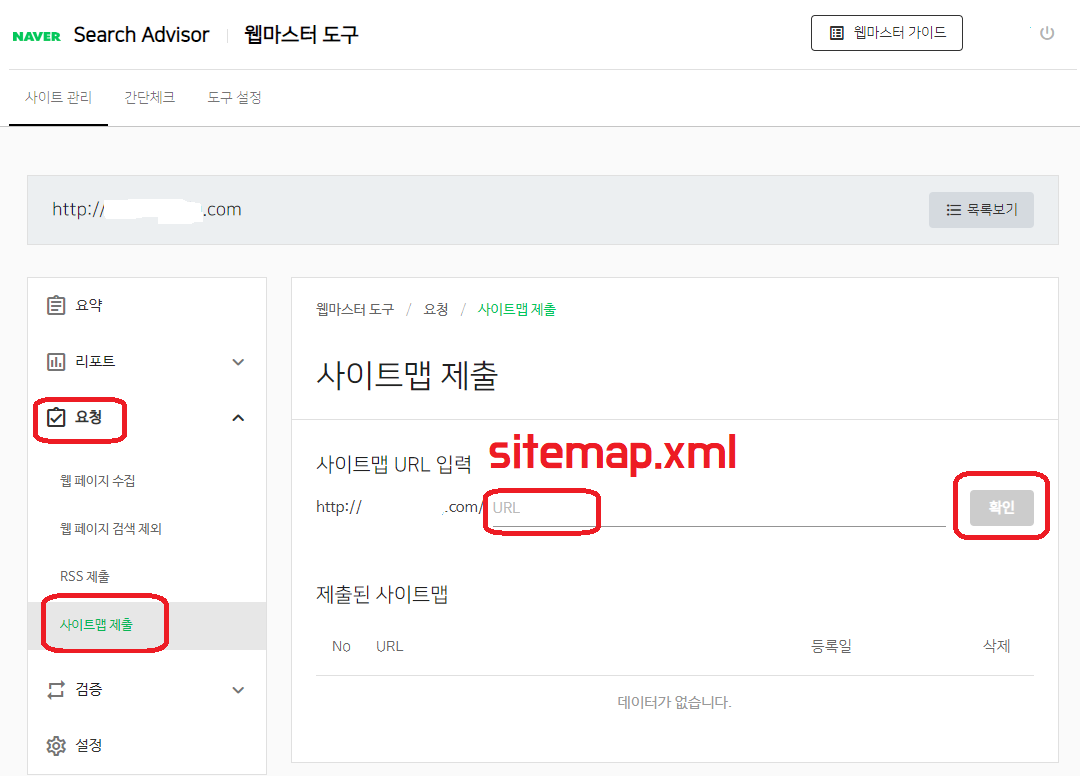1080x776 pixels.
Task: Click the URL column header
Action: coord(389,647)
